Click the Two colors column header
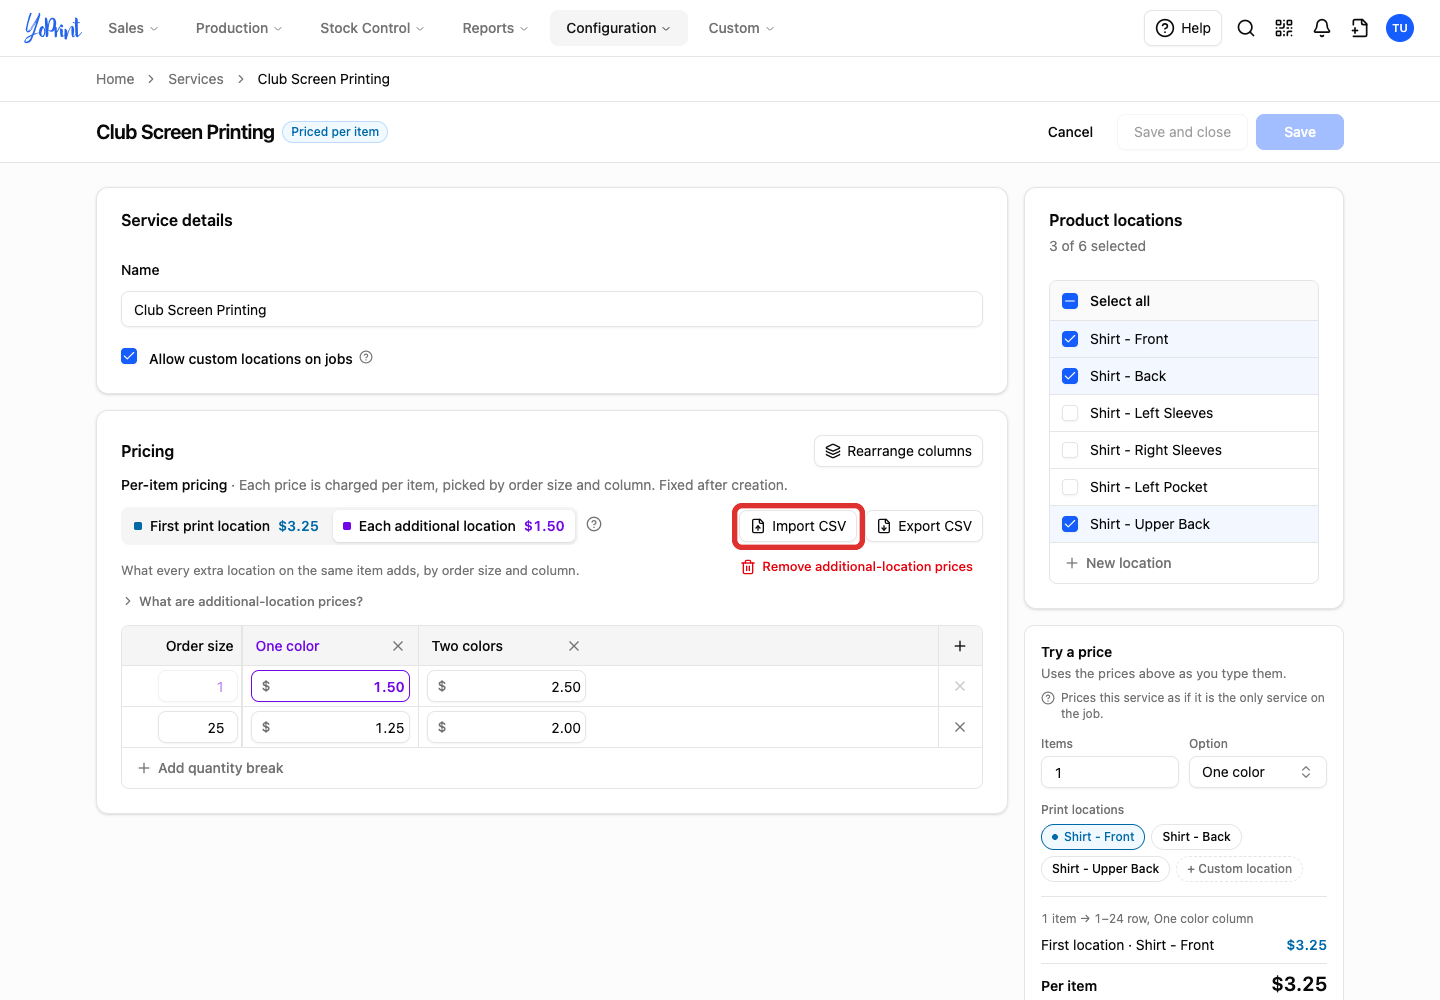 click(467, 646)
